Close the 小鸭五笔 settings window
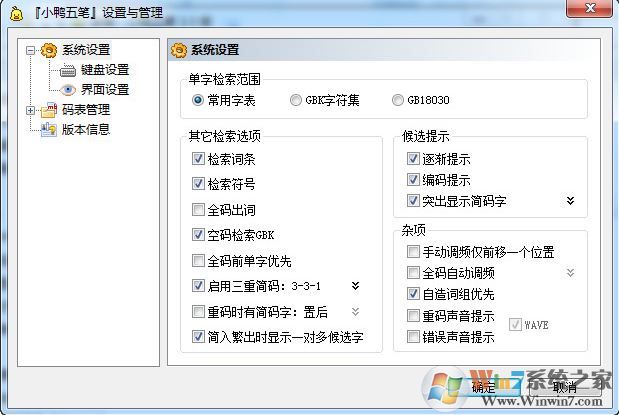The height and width of the screenshot is (415, 619). [x=590, y=9]
